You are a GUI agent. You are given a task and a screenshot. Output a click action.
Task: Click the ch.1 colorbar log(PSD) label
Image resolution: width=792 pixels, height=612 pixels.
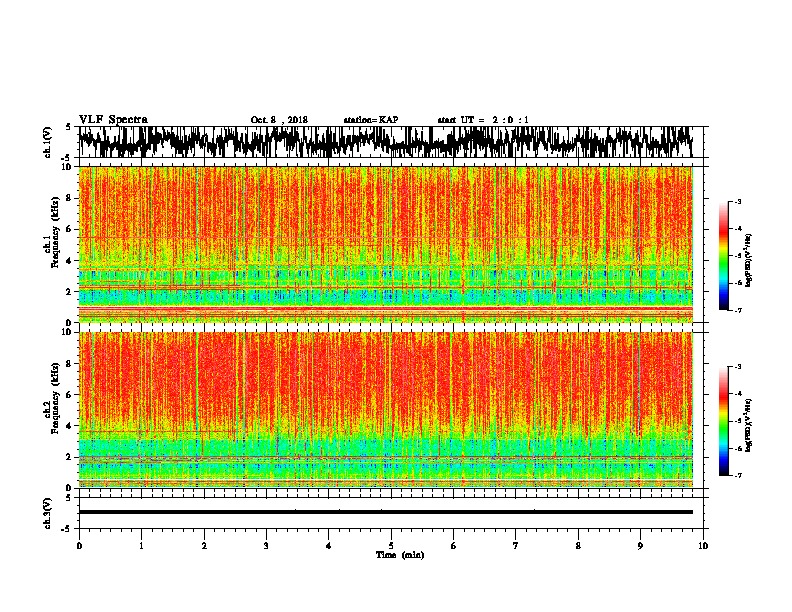tap(748, 260)
